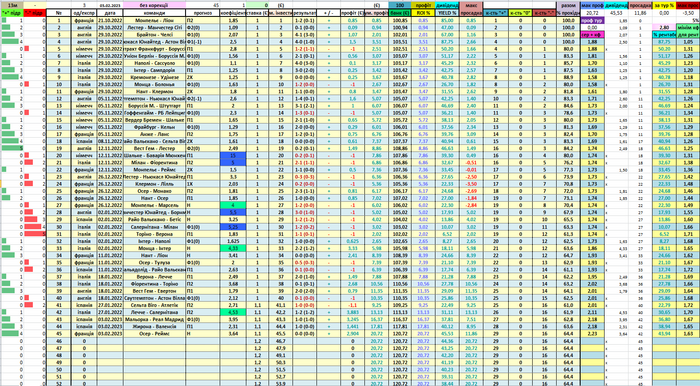Click the 'Монпельє - Реймс' cell
Screen dimensions: 700x386
(154, 170)
